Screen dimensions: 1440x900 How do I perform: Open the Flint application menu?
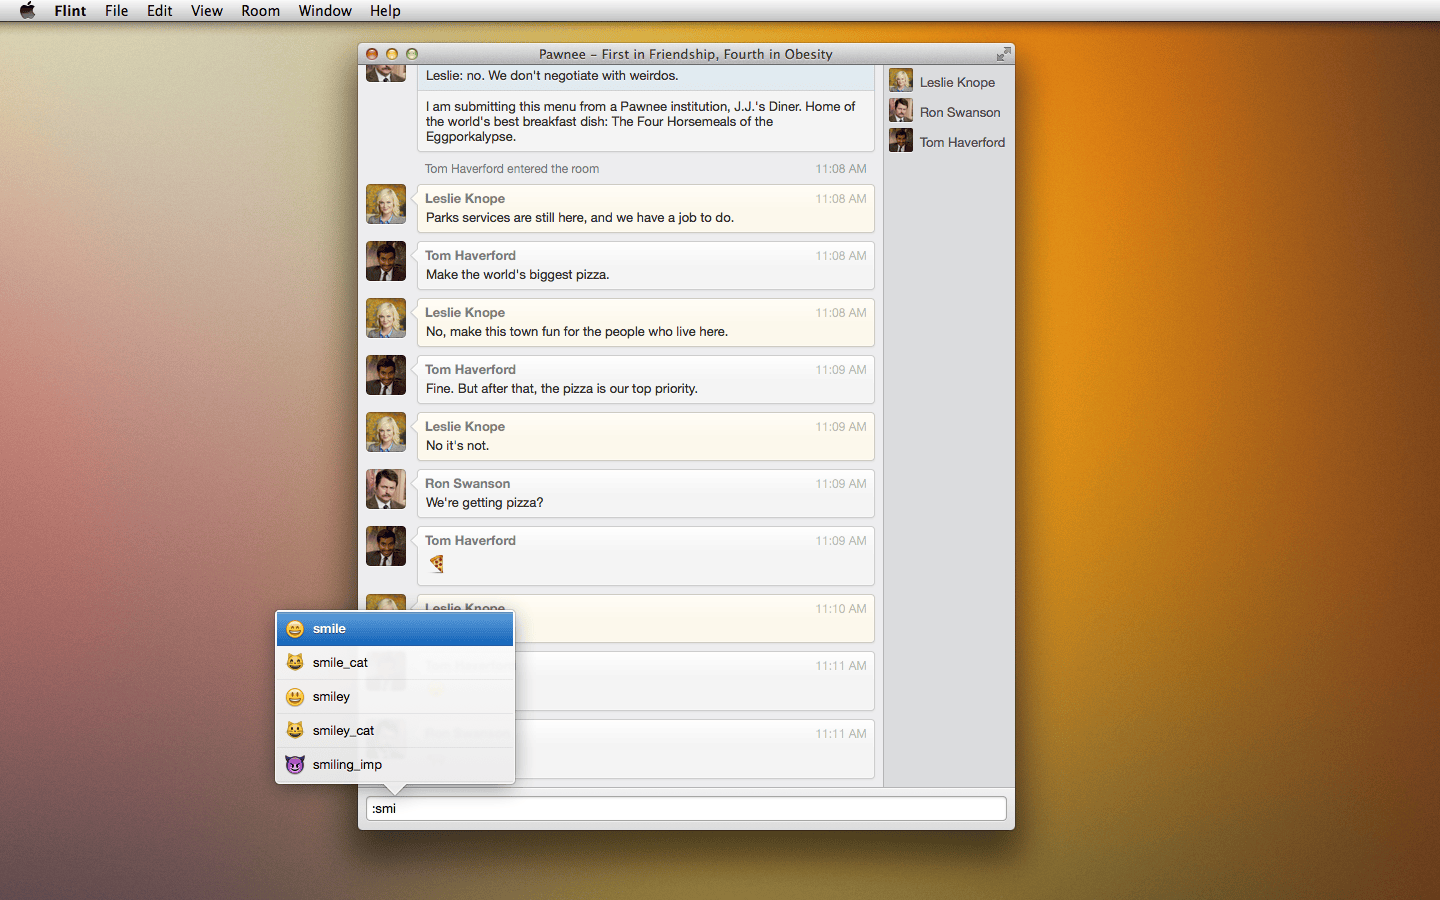[x=70, y=11]
